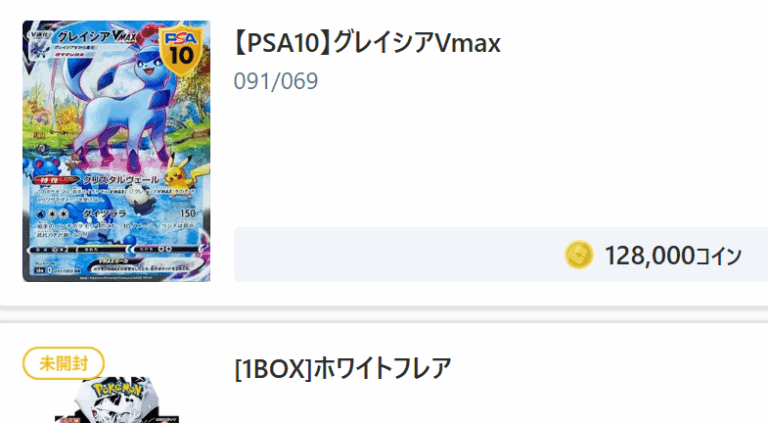This screenshot has width=768, height=423.
Task: Open the [1BOX]ホワイトフレア title link
Action: click(343, 368)
